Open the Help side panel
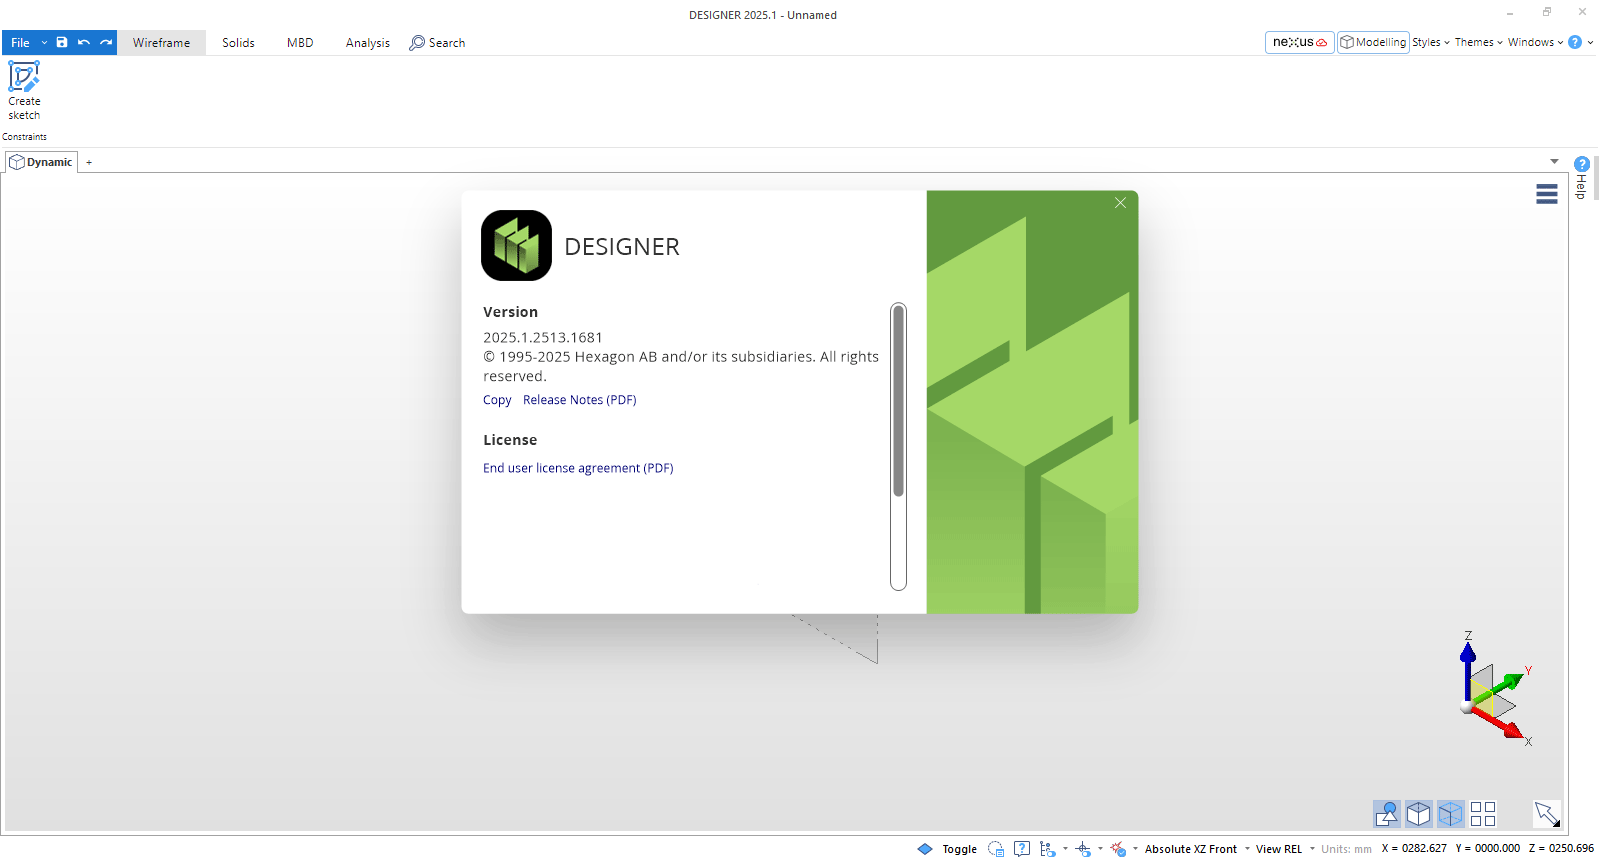The height and width of the screenshot is (859, 1599). (1581, 177)
